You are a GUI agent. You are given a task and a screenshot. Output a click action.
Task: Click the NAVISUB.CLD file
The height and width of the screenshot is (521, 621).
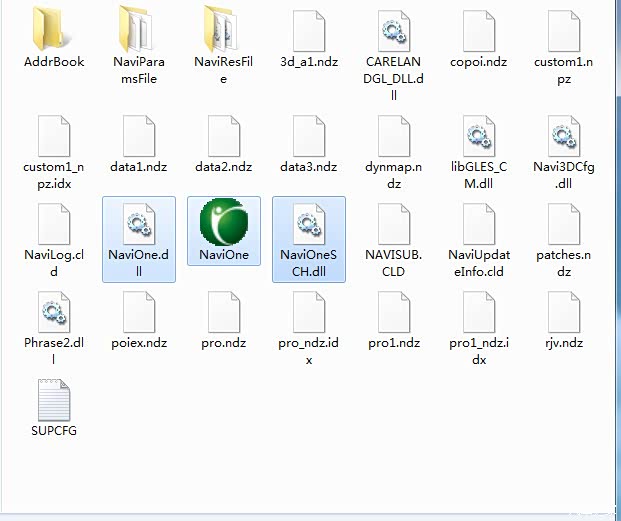coord(394,223)
